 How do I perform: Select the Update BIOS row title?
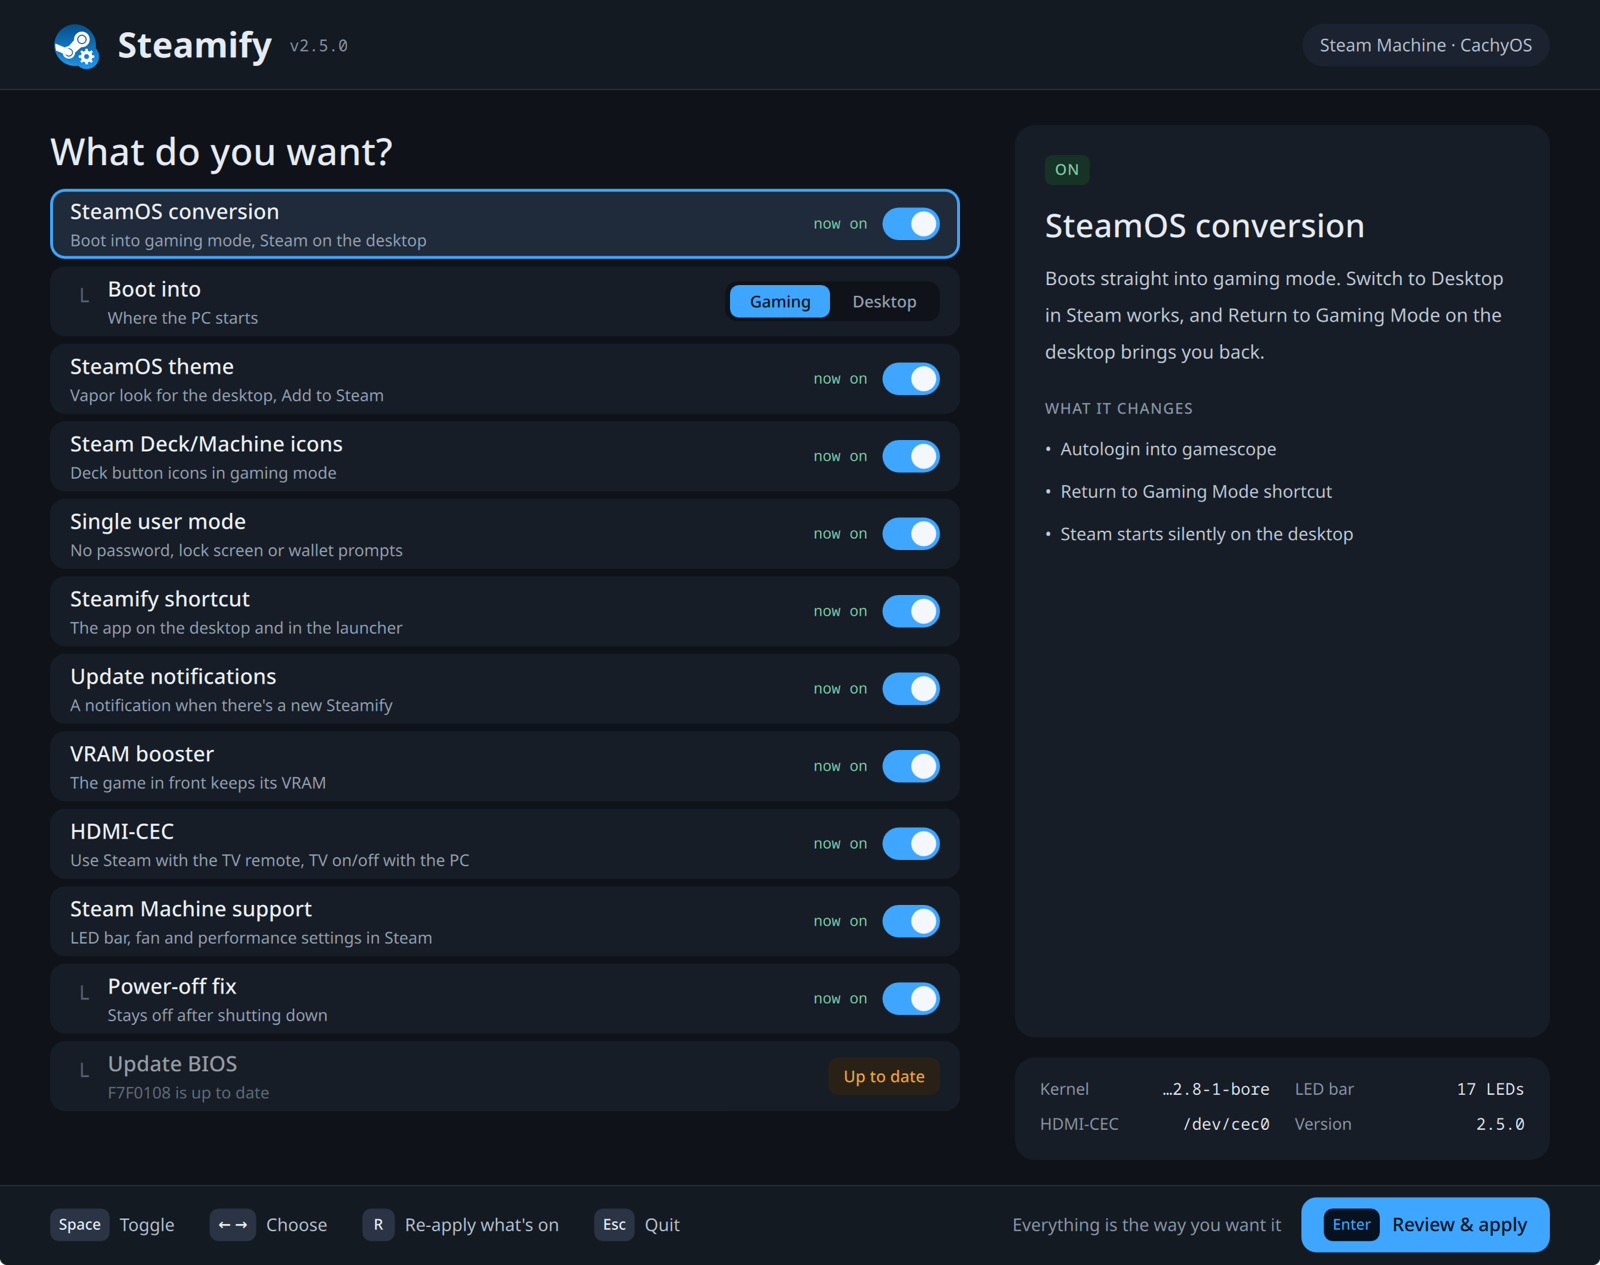(172, 1064)
